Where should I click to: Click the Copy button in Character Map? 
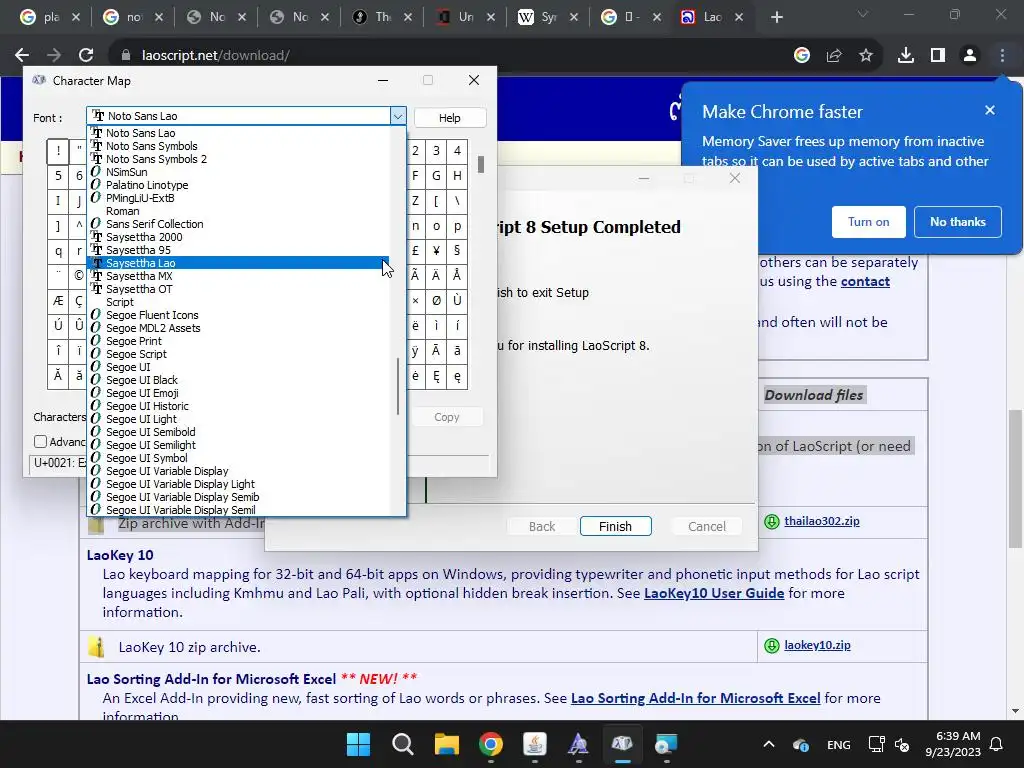click(x=447, y=417)
